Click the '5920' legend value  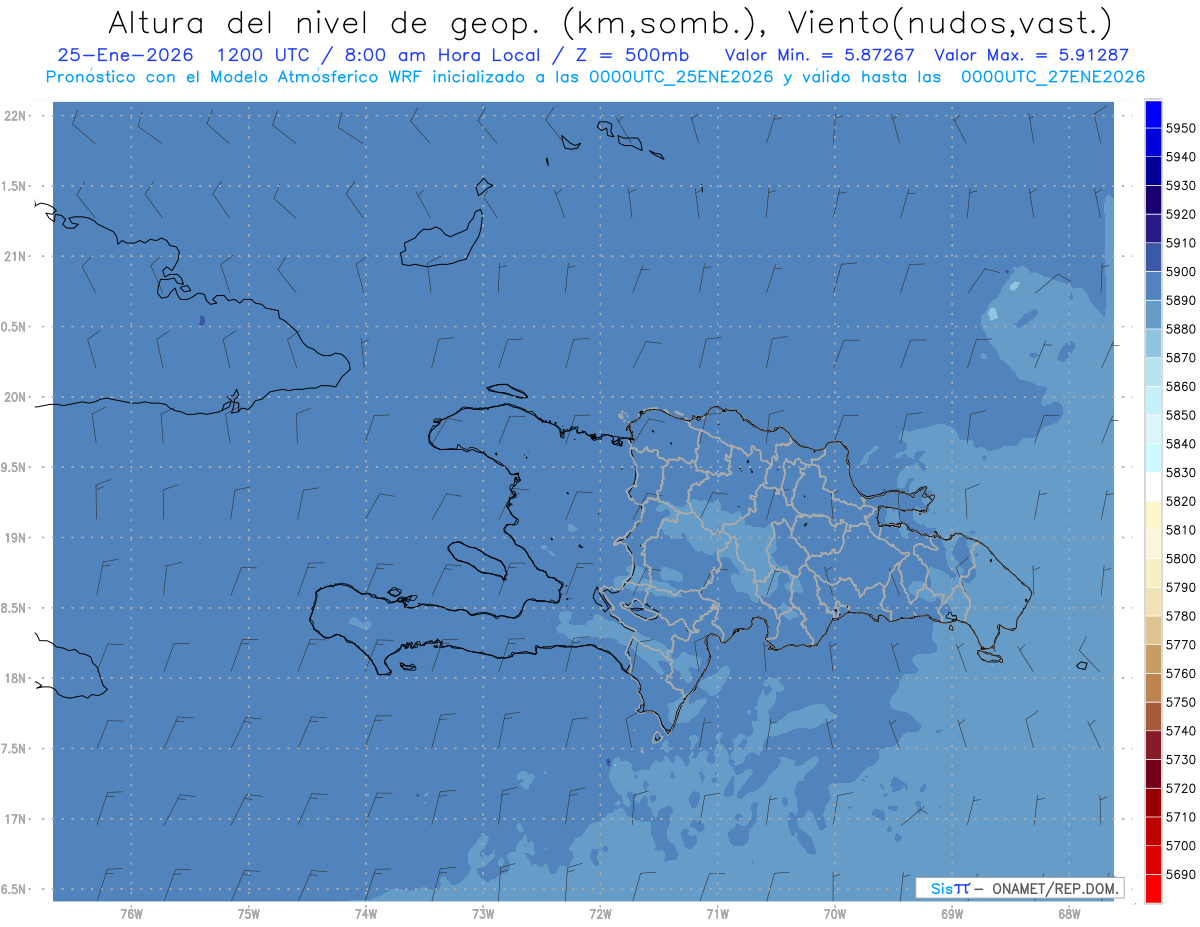[x=1180, y=214]
